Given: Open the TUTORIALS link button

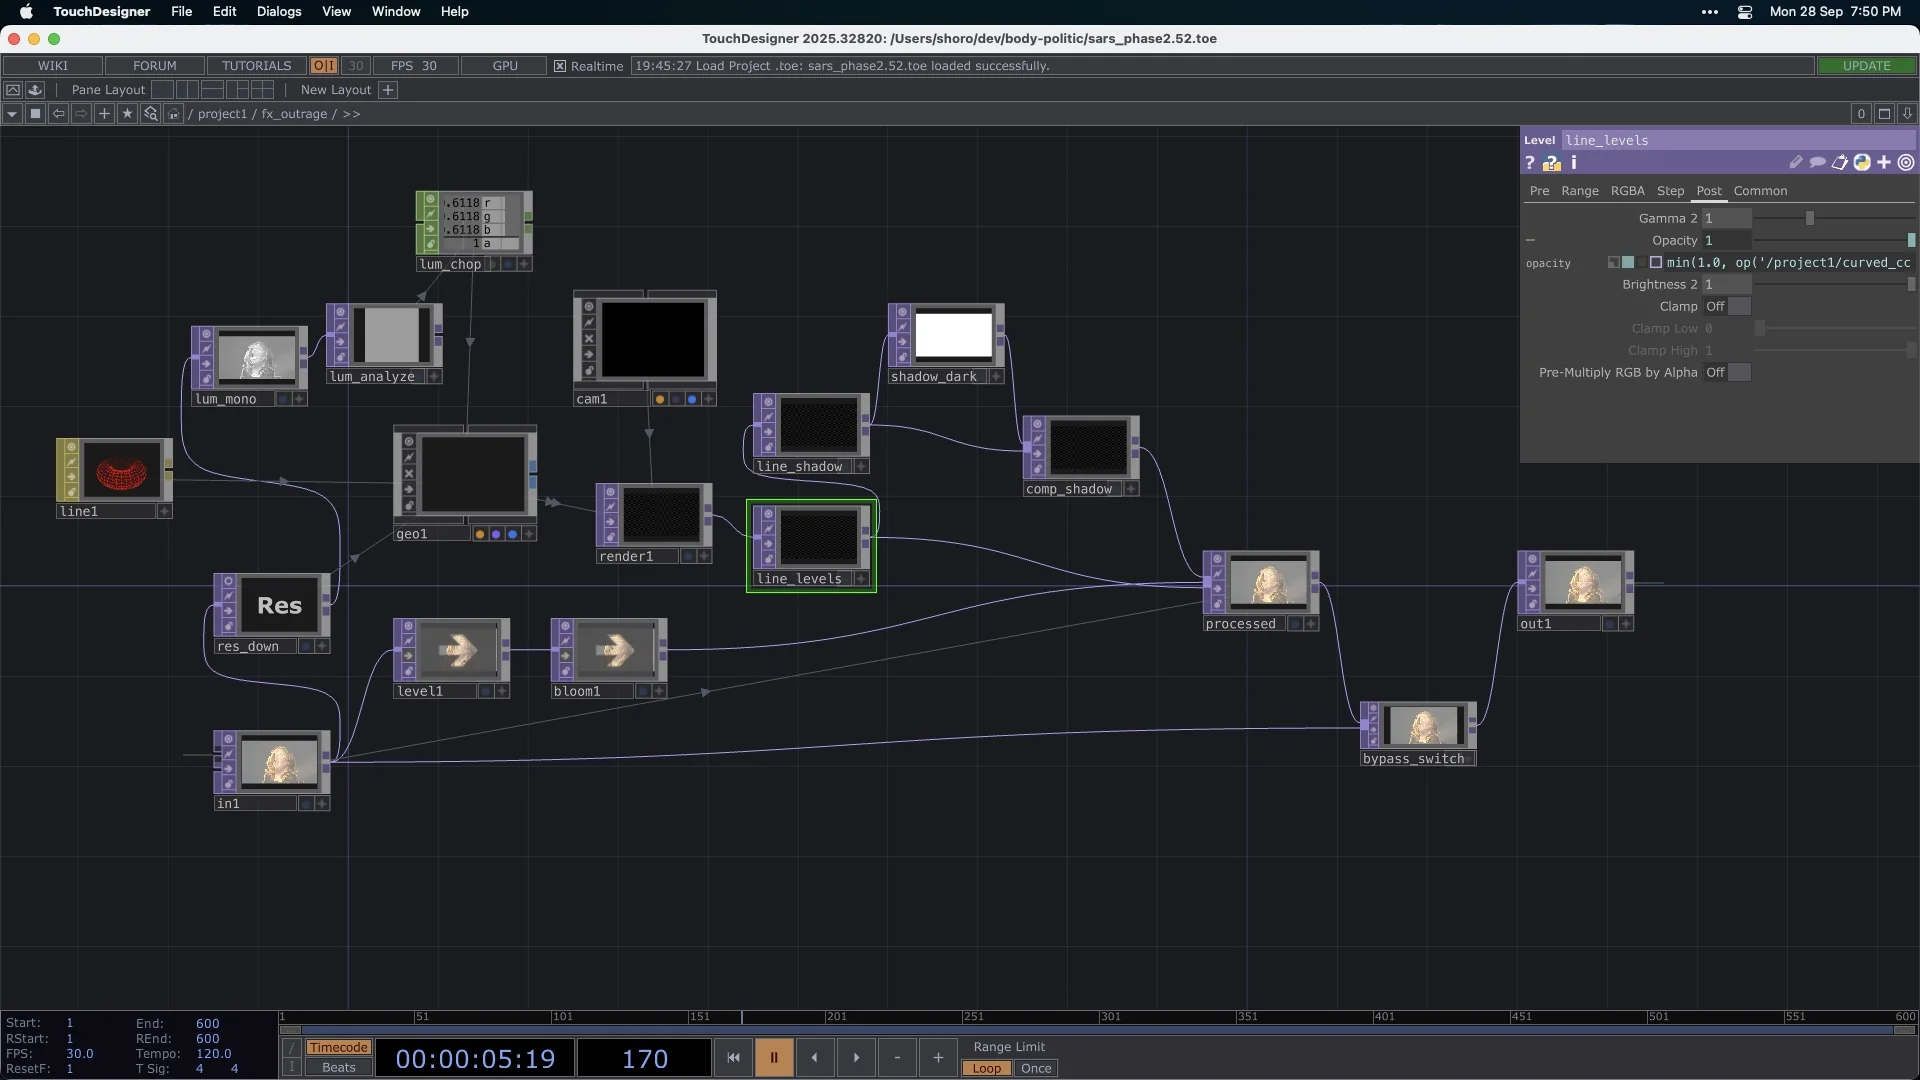Looking at the screenshot, I should (x=256, y=66).
